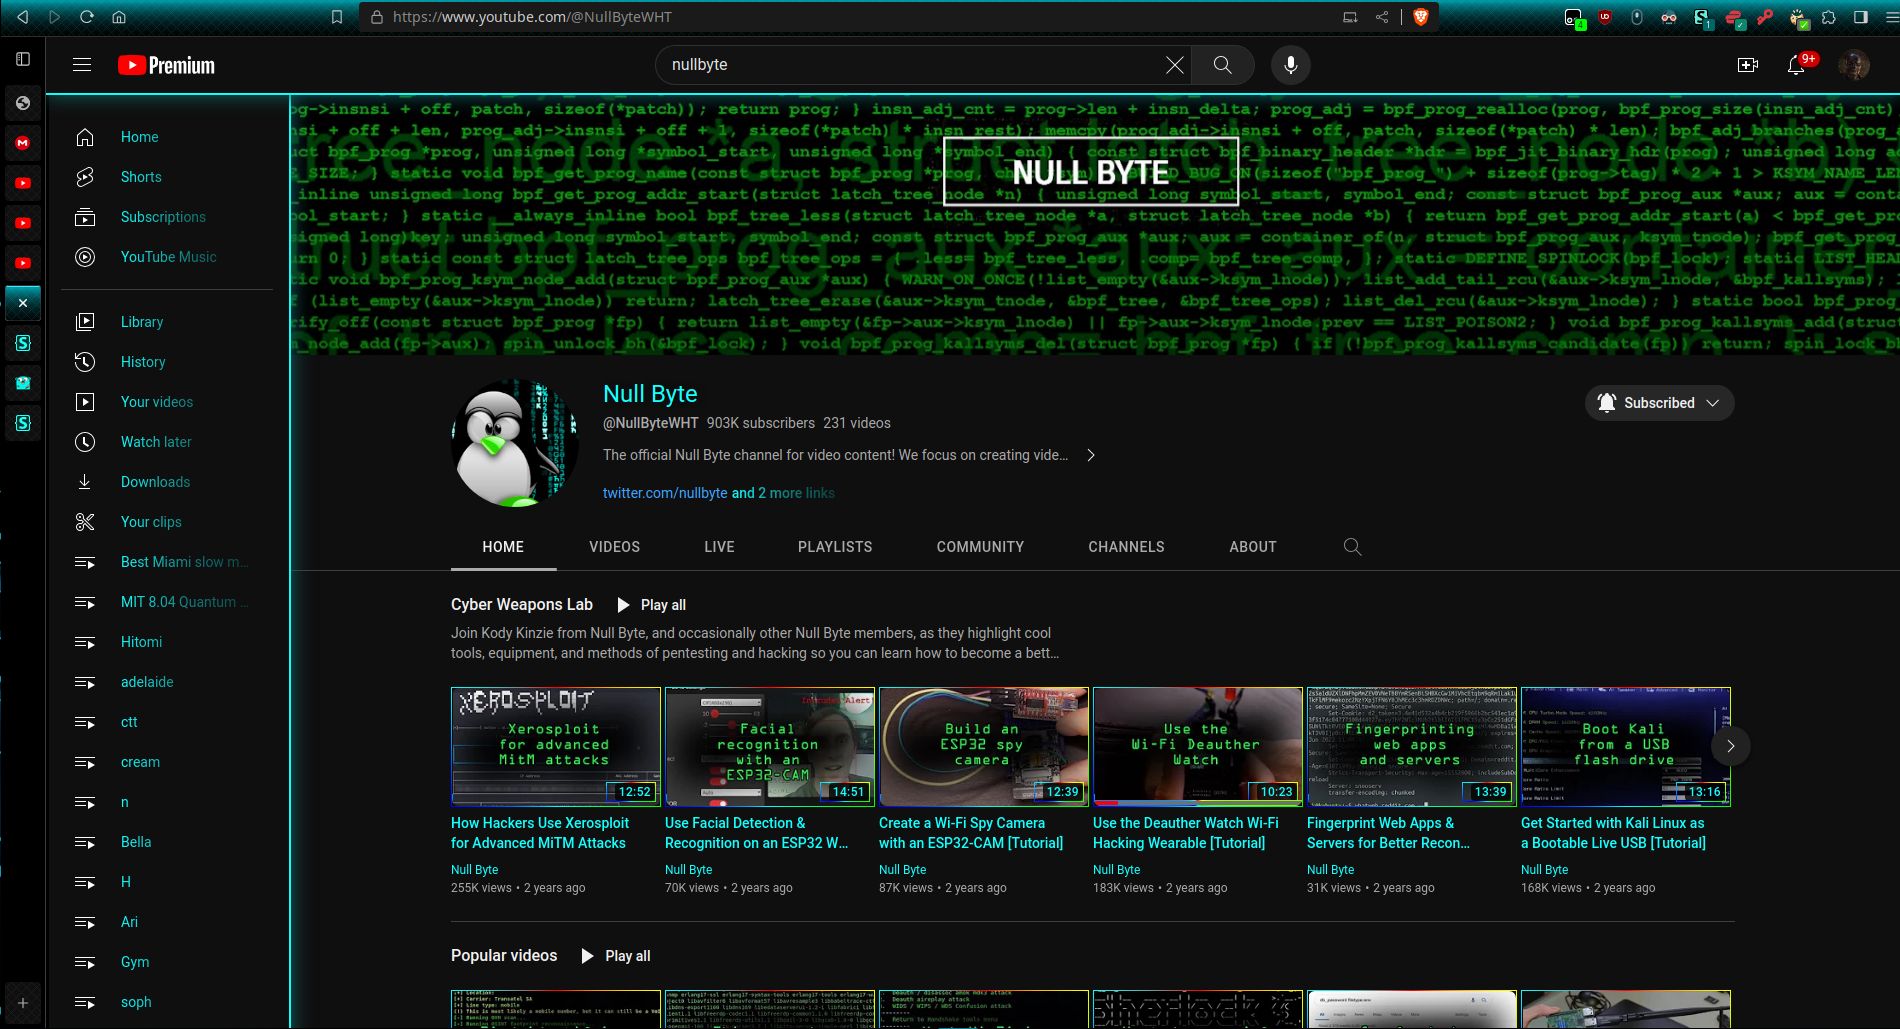Screen dimensions: 1900x1029
Task: Open the browser home button
Action: click(118, 17)
